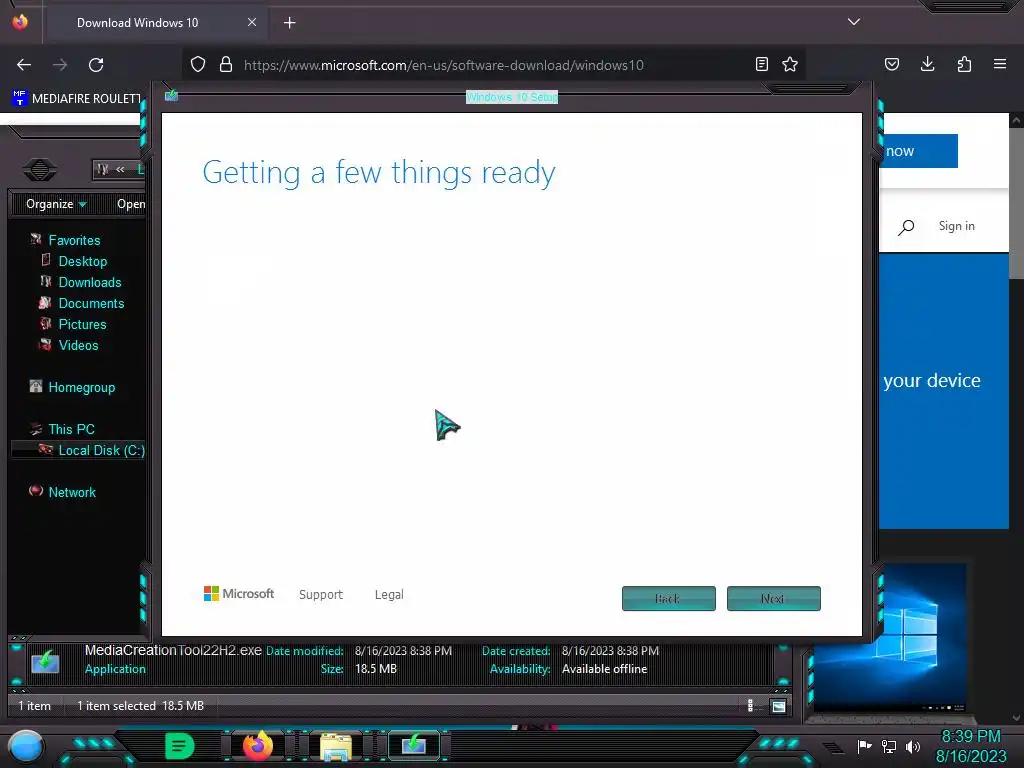Image resolution: width=1024 pixels, height=768 pixels.
Task: Click the Open command in Explorer toolbar
Action: [131, 204]
